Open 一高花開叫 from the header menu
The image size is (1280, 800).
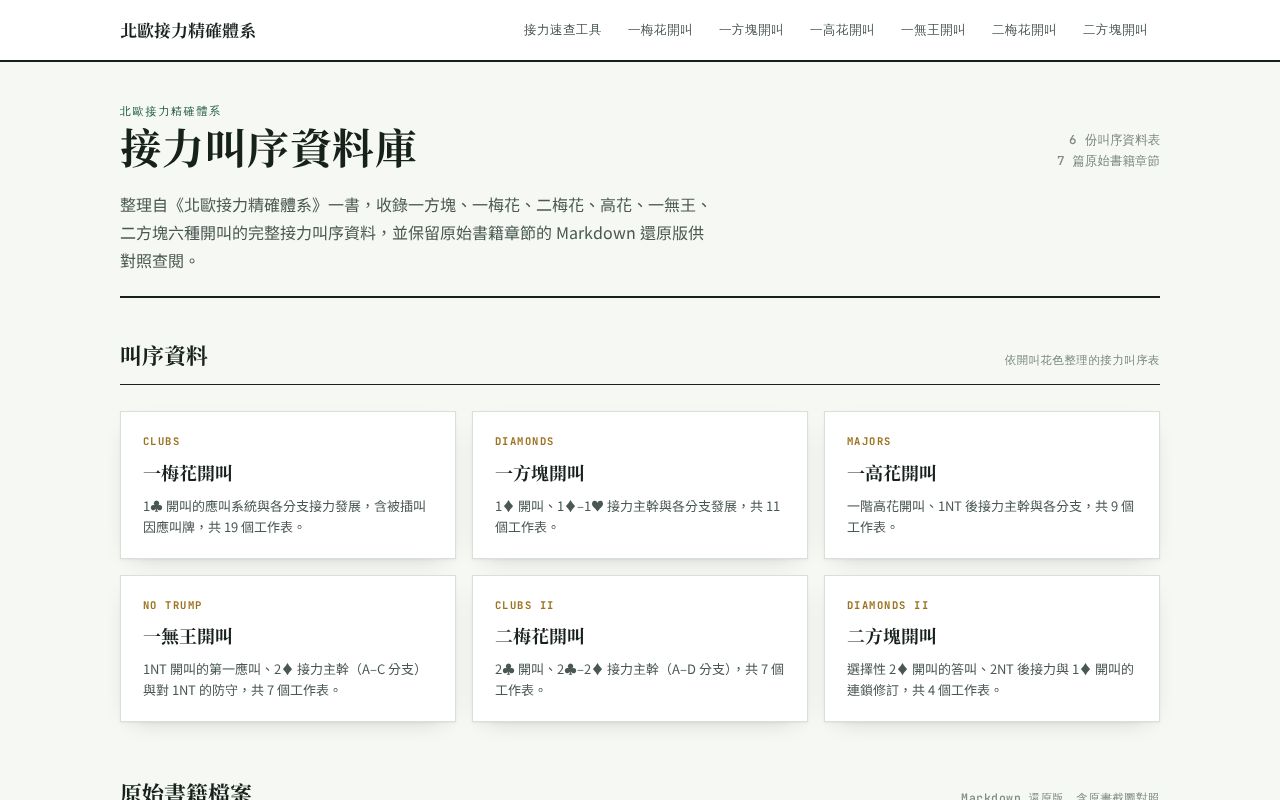click(842, 30)
